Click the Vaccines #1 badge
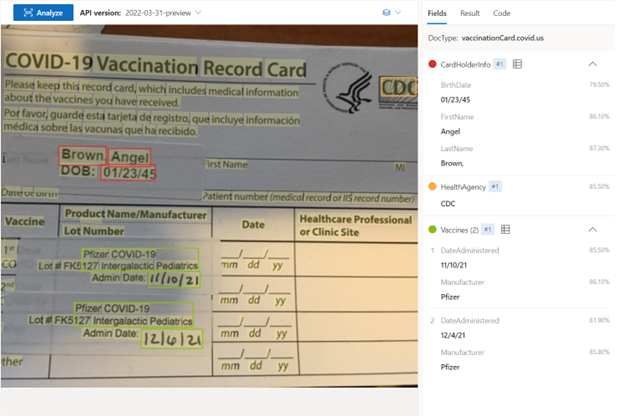624x416 pixels. 488,229
